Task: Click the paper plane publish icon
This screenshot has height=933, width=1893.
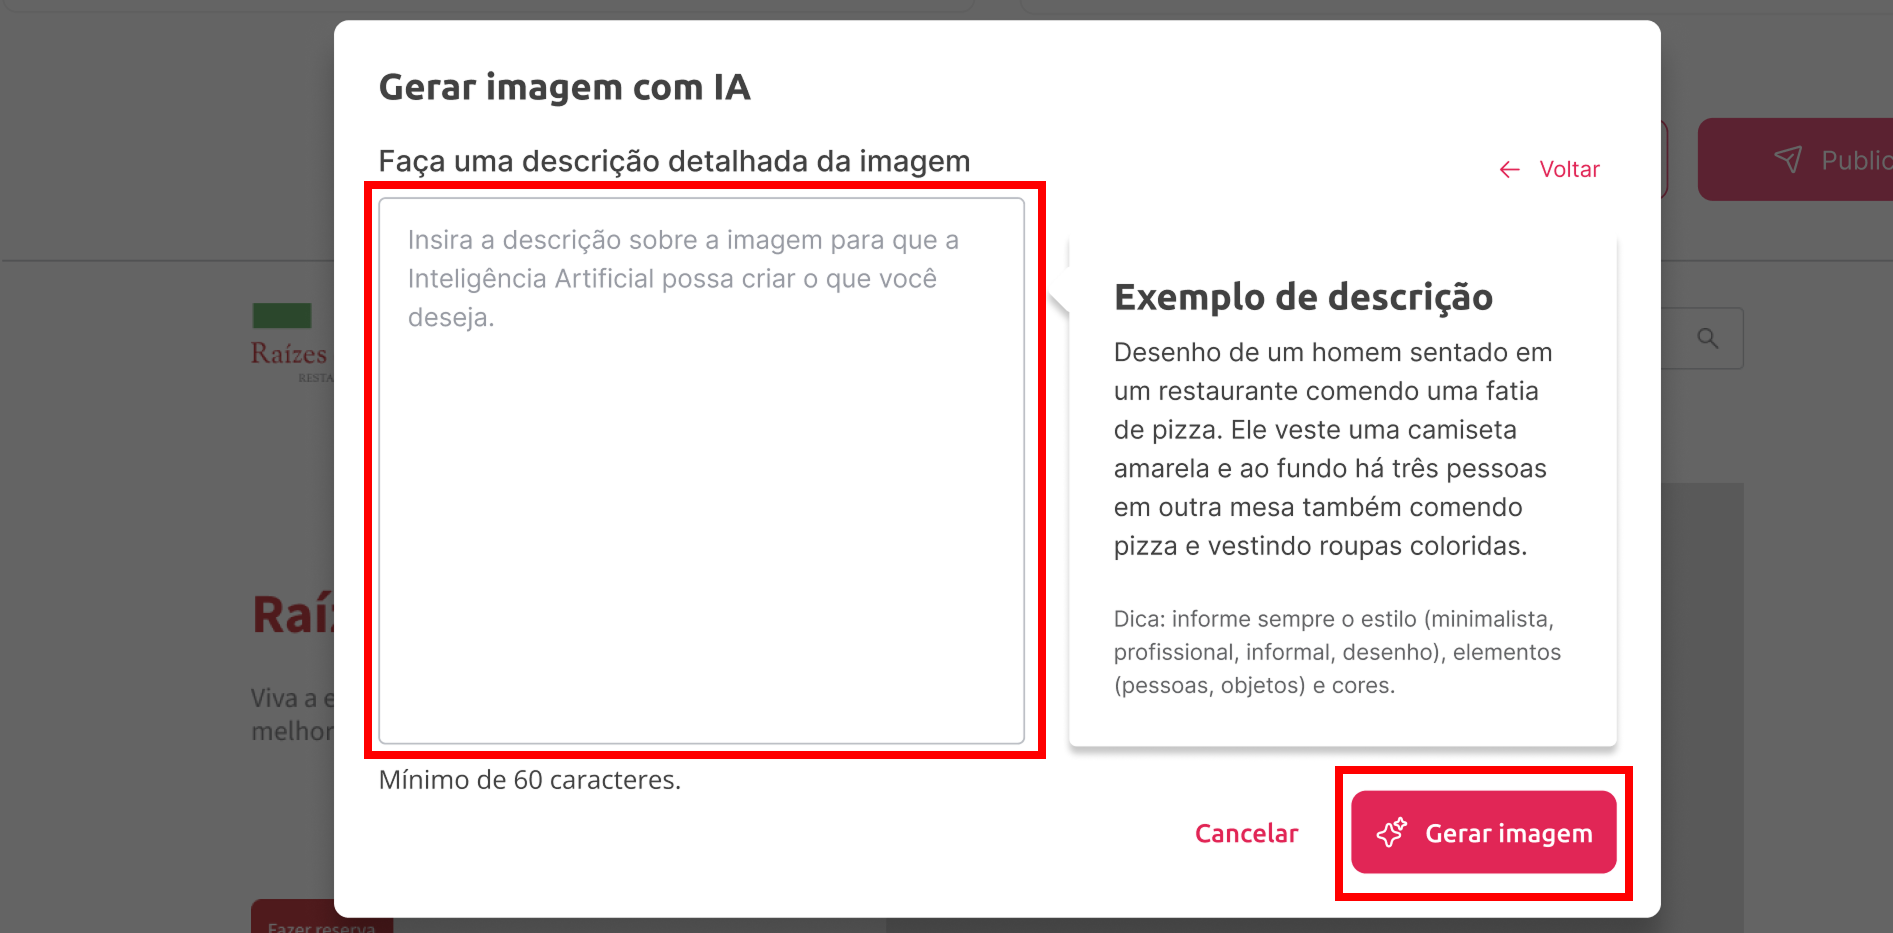Action: pyautogui.click(x=1788, y=159)
